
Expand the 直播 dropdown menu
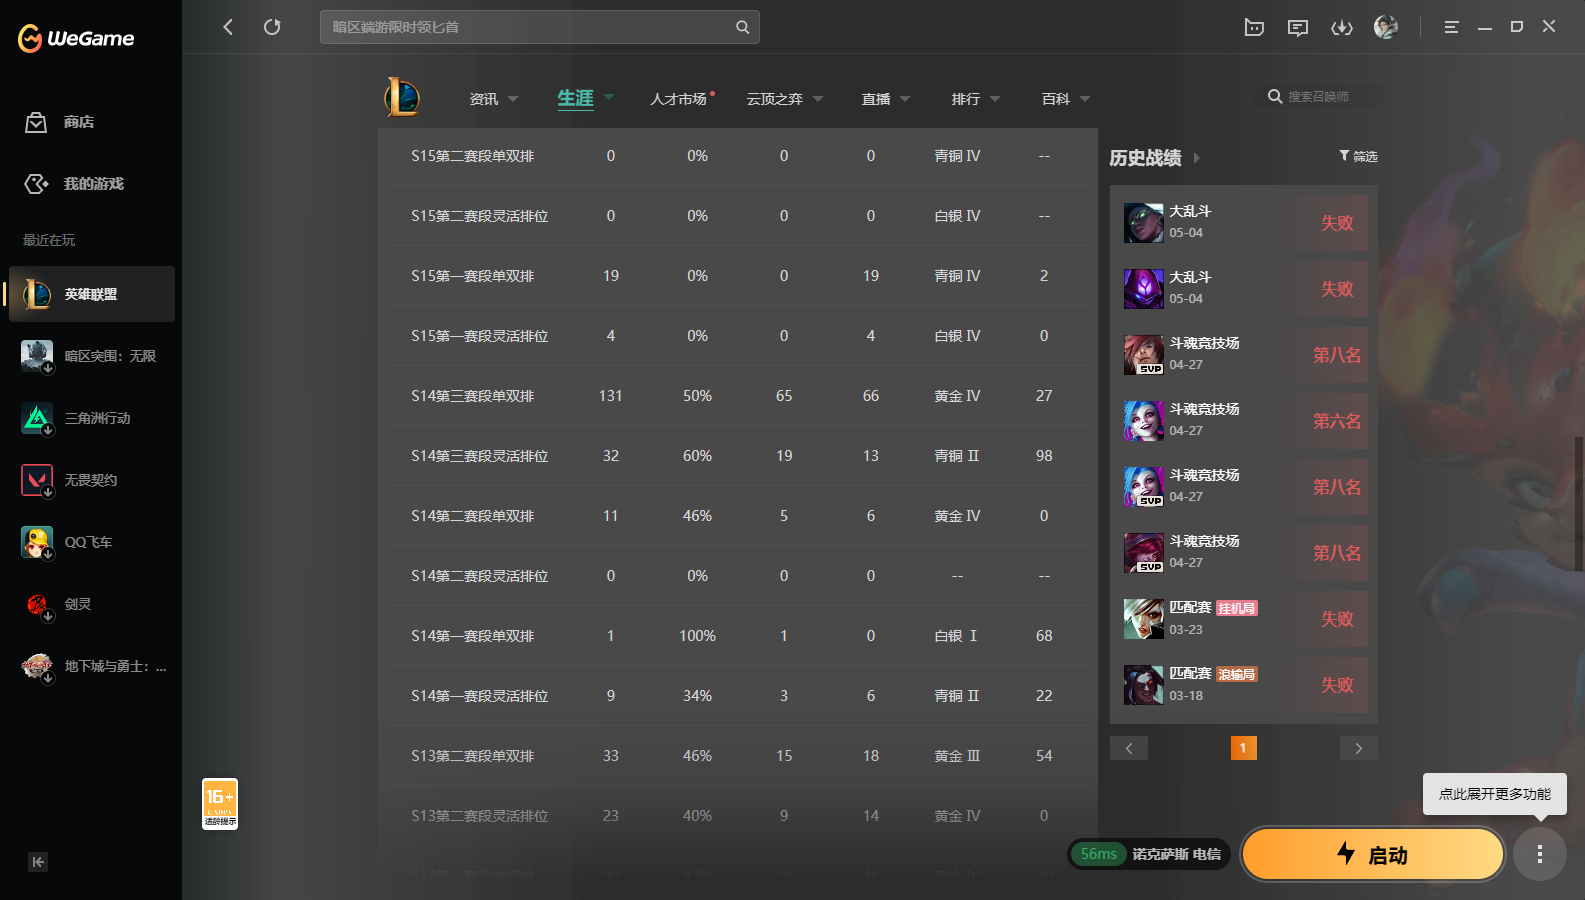point(905,99)
